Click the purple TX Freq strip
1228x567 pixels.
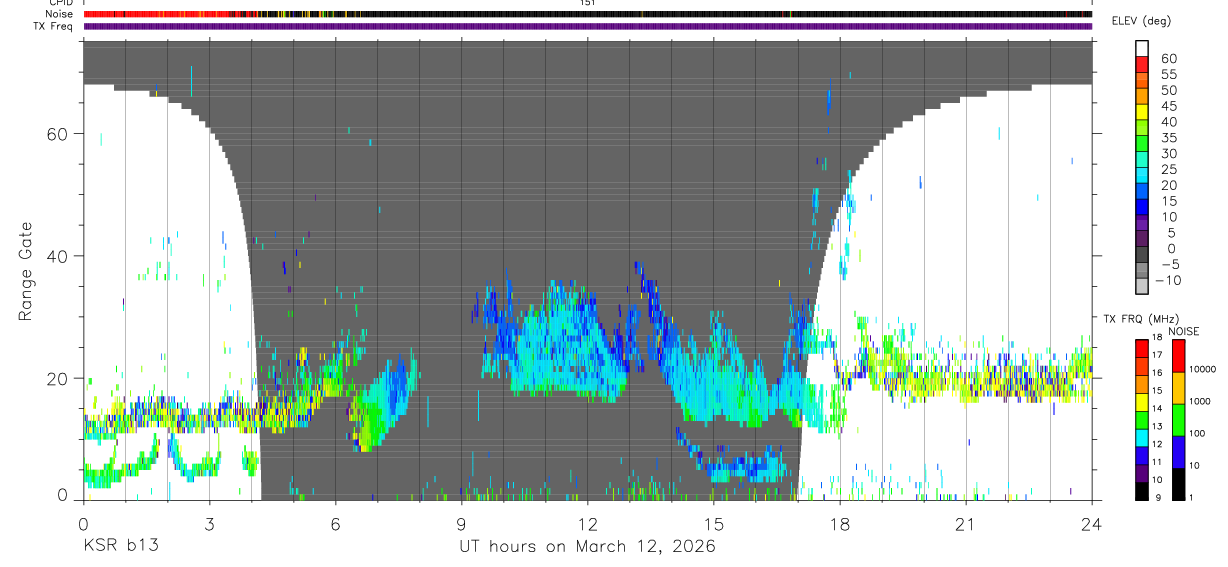pyautogui.click(x=588, y=26)
